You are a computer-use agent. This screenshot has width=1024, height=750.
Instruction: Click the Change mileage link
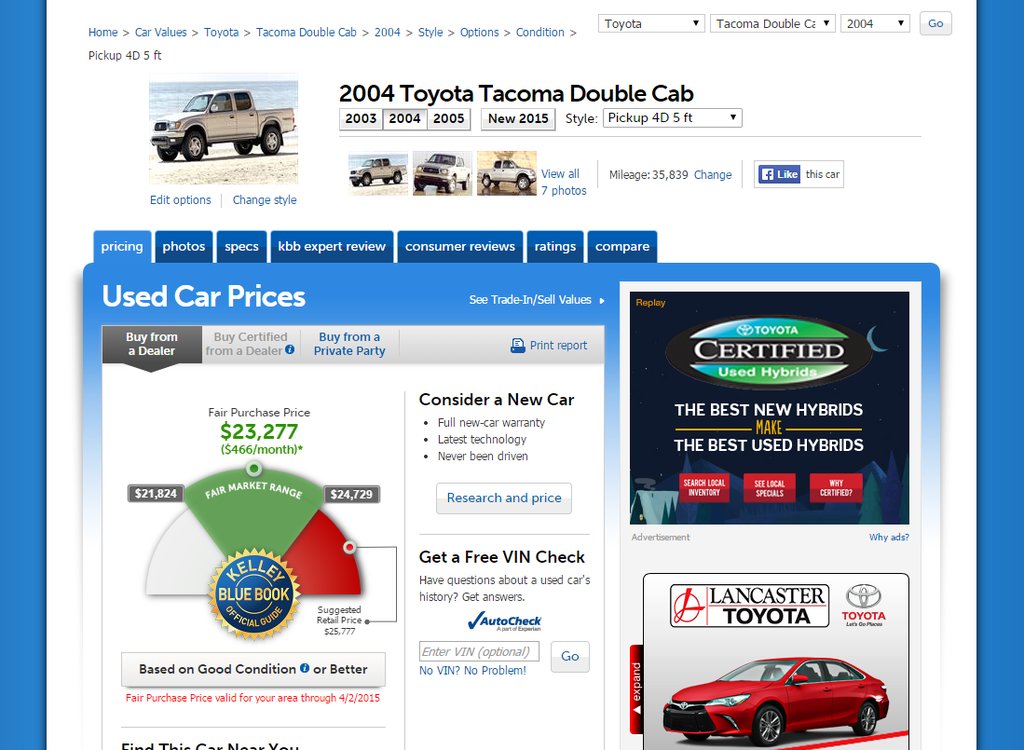click(712, 174)
